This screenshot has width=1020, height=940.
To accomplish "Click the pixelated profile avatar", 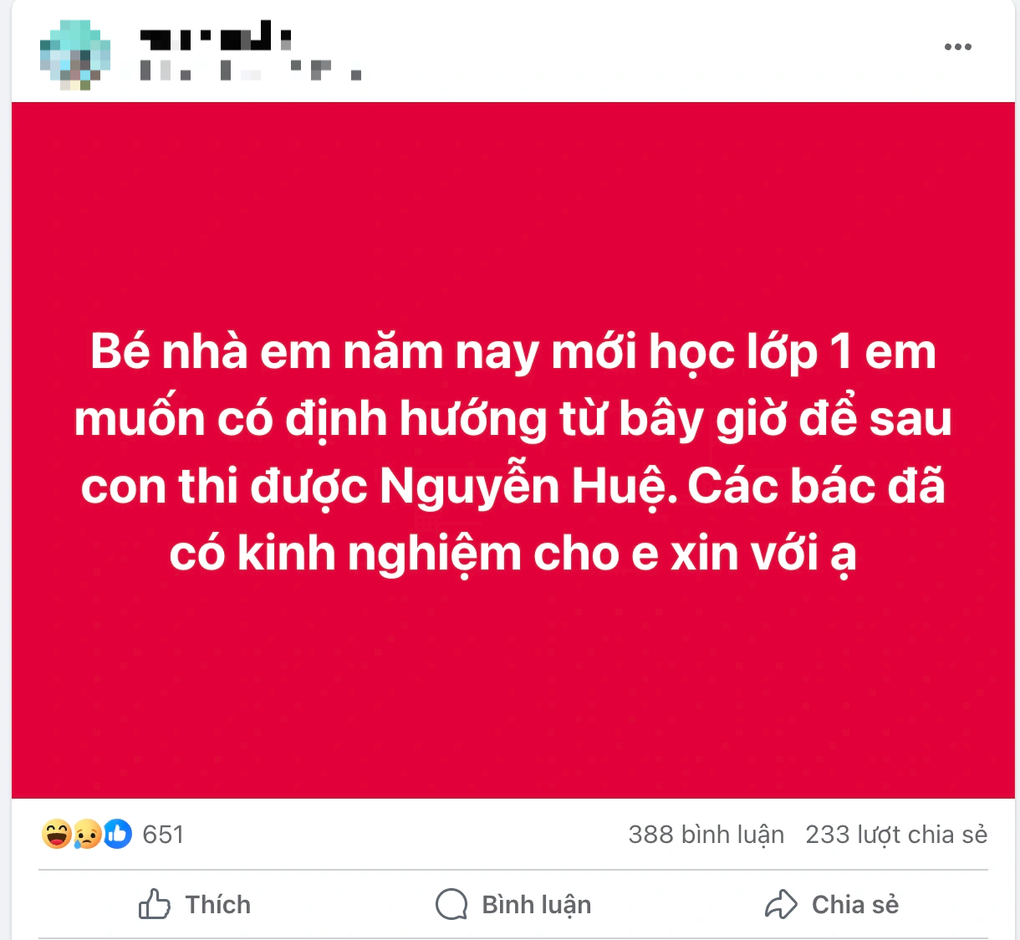I will click(x=75, y=54).
